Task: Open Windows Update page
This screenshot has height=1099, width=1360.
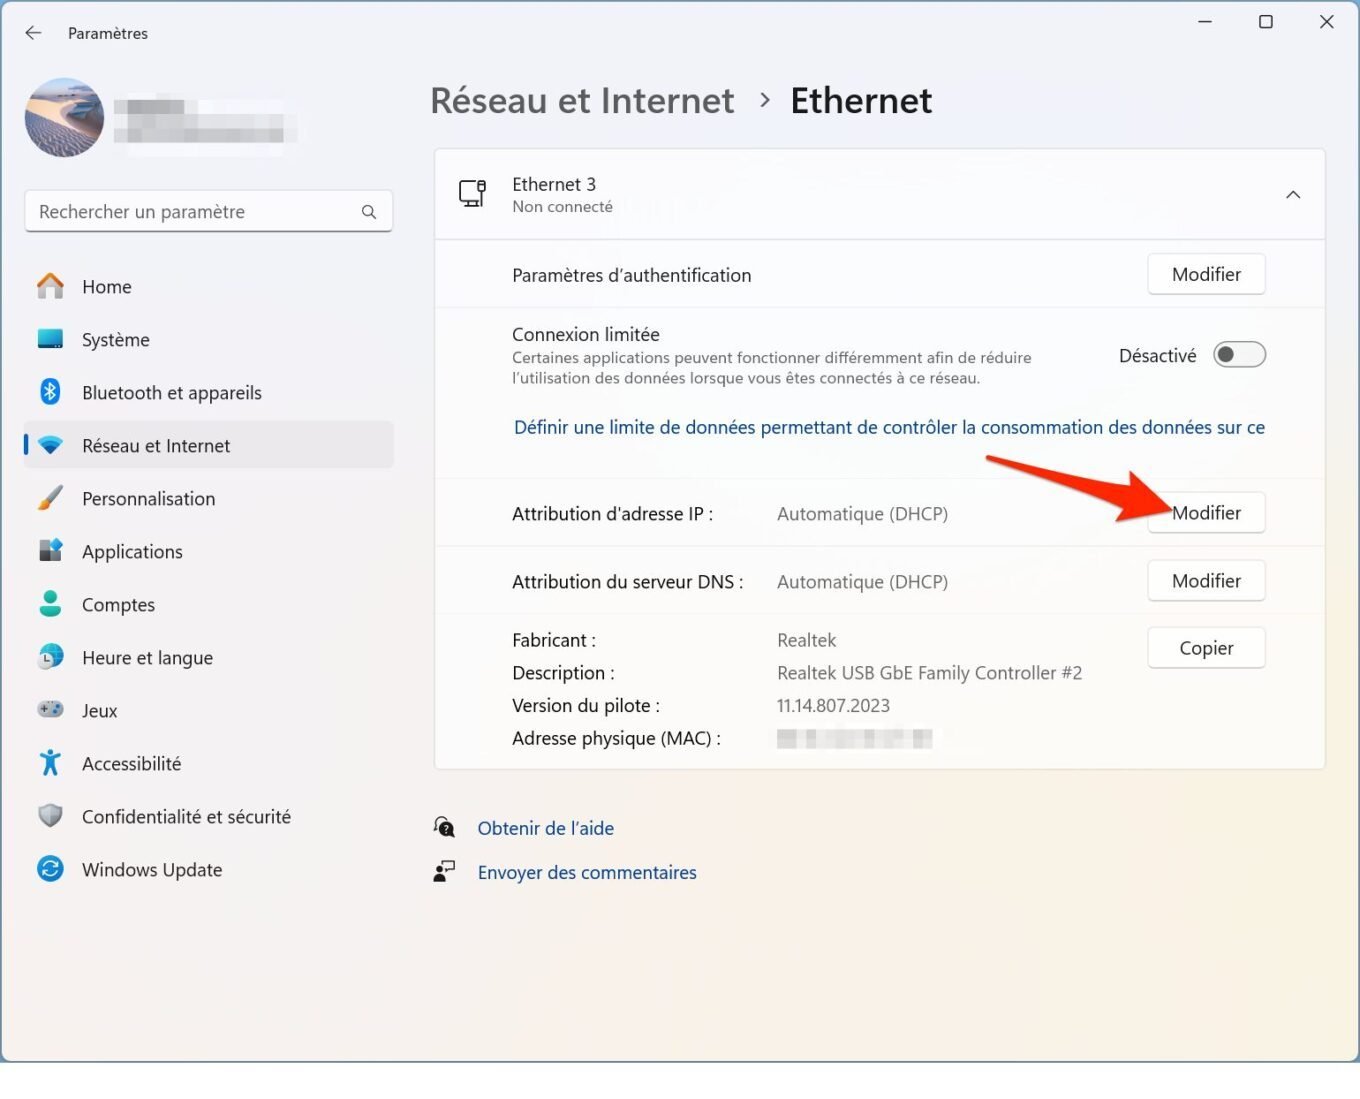Action: 208,870
